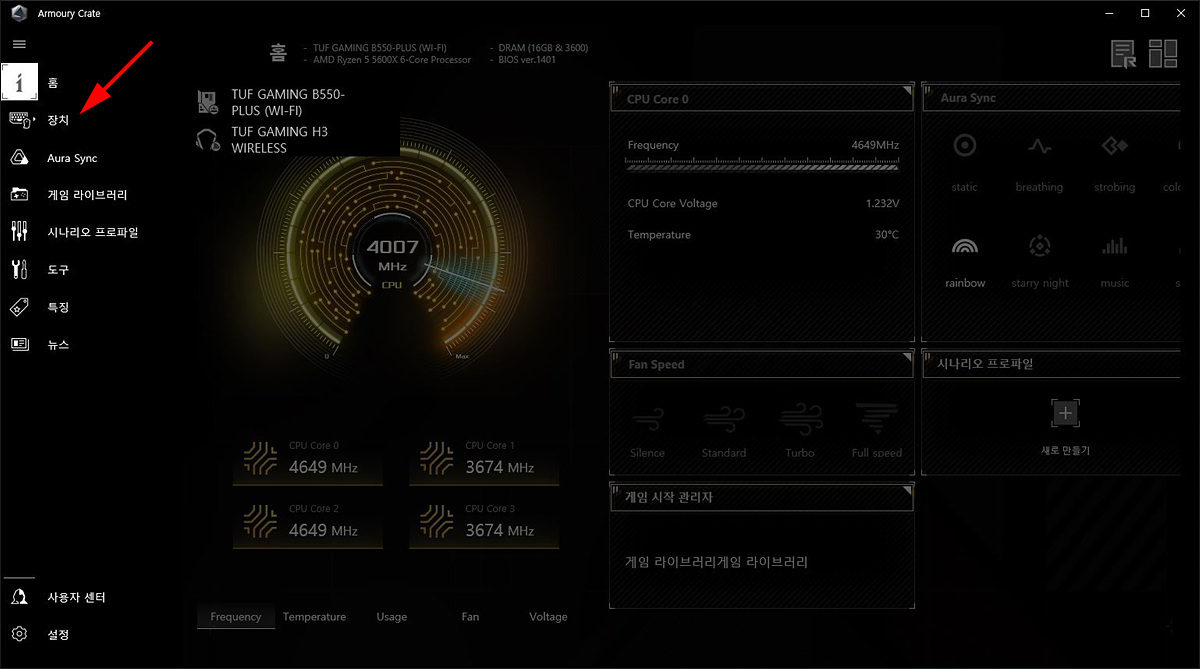Switch to the Fan tab
The width and height of the screenshot is (1200, 669).
470,617
